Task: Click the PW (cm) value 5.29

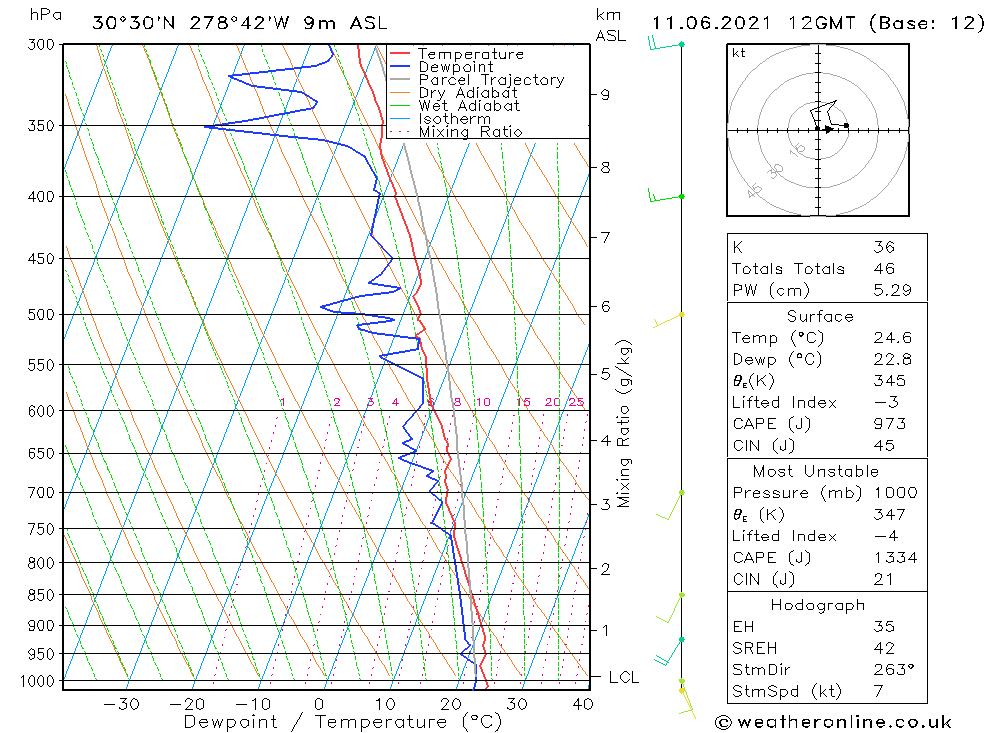Action: click(892, 290)
